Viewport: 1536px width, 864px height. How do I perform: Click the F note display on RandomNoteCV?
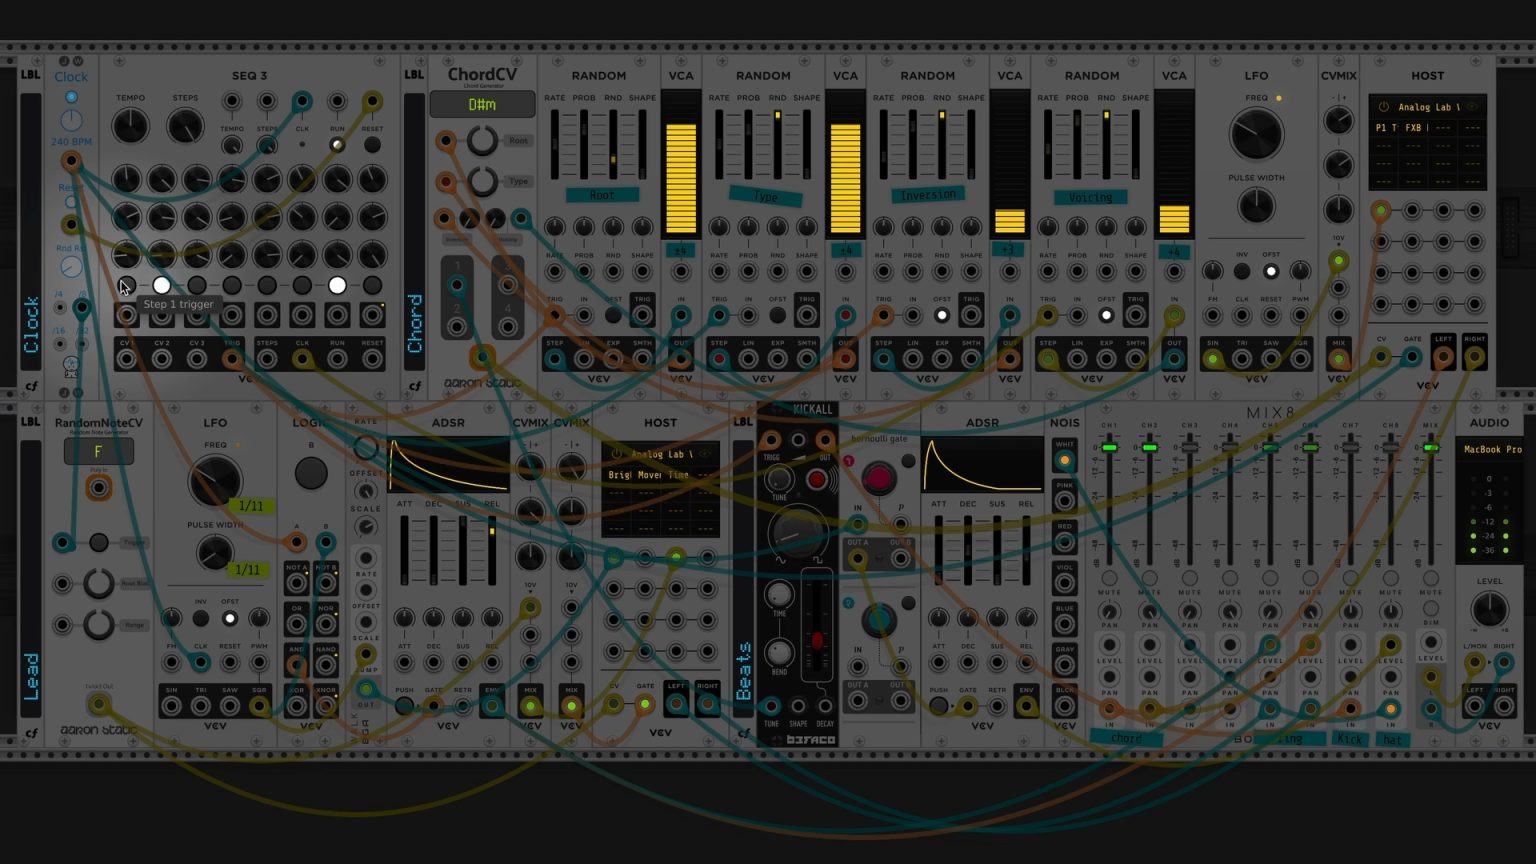click(98, 451)
